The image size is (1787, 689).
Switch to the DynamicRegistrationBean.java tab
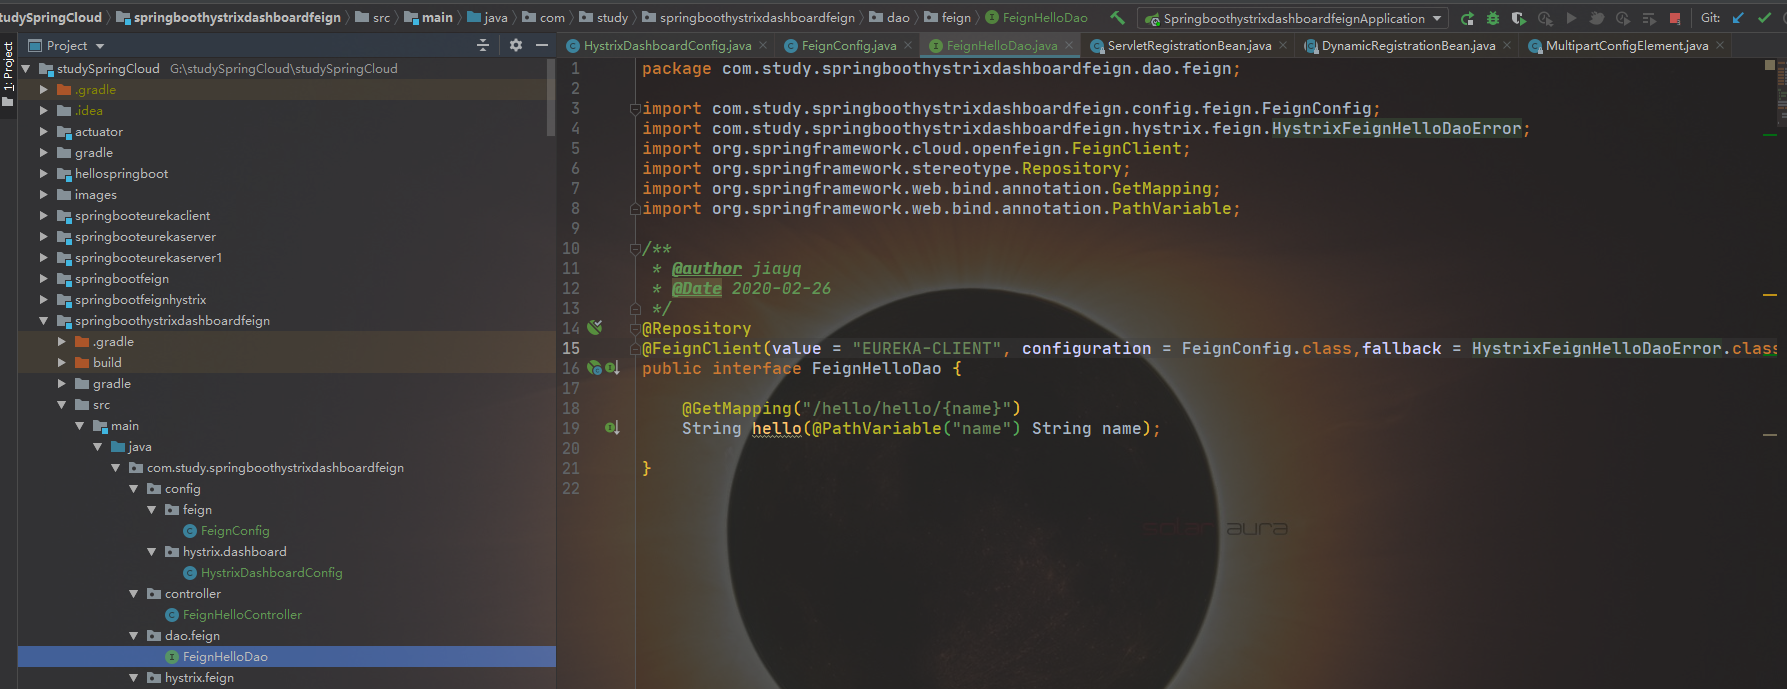click(1408, 45)
